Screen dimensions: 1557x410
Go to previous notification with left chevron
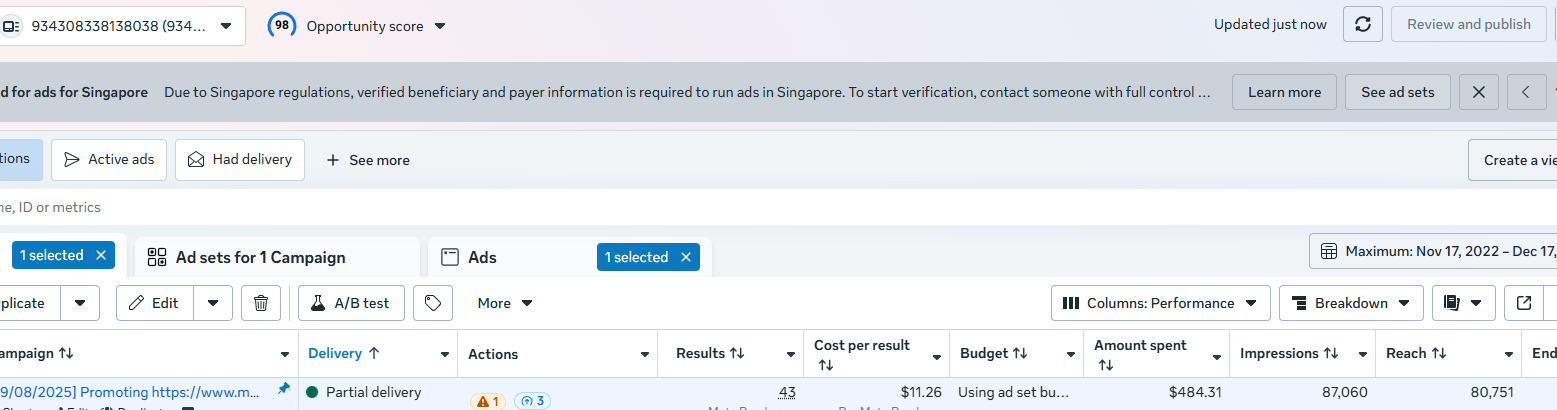click(1526, 92)
